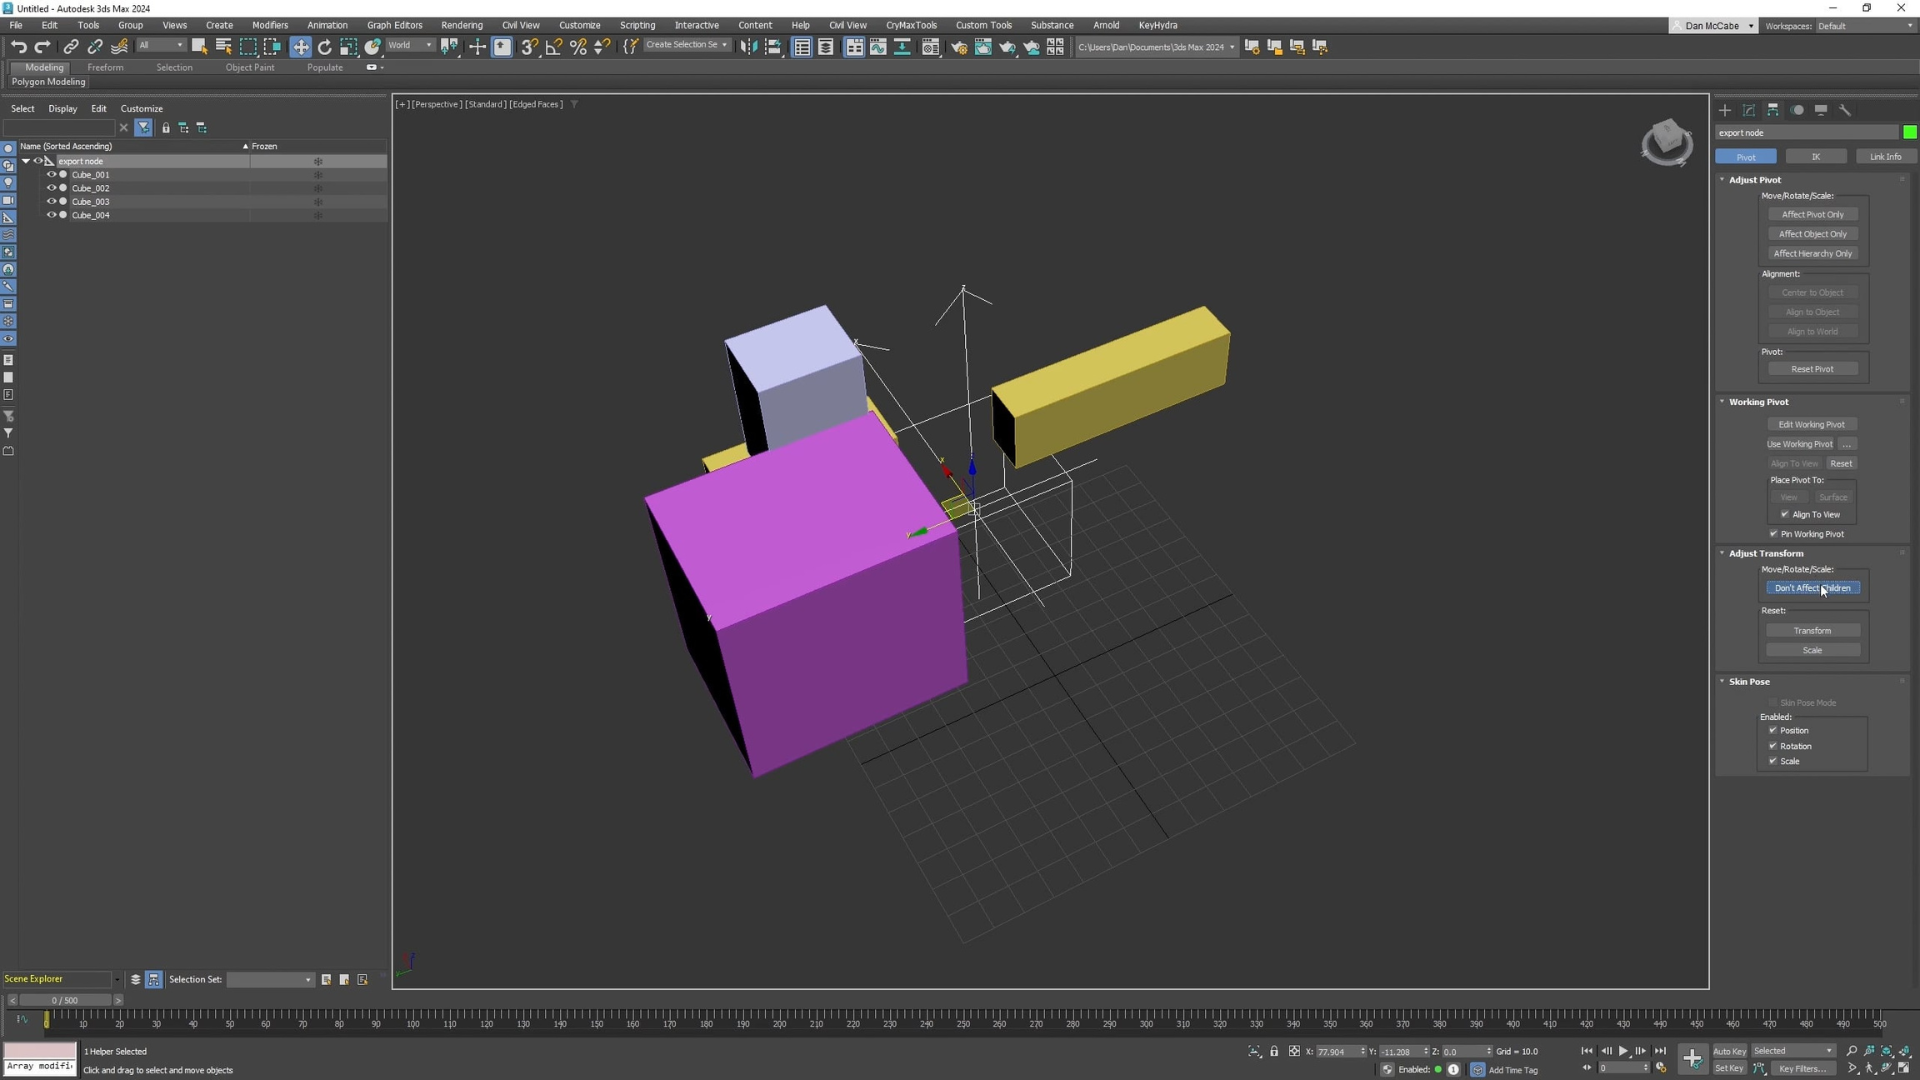The width and height of the screenshot is (1920, 1080).
Task: Uncheck Pin Working Pivot checkbox
Action: (1774, 534)
